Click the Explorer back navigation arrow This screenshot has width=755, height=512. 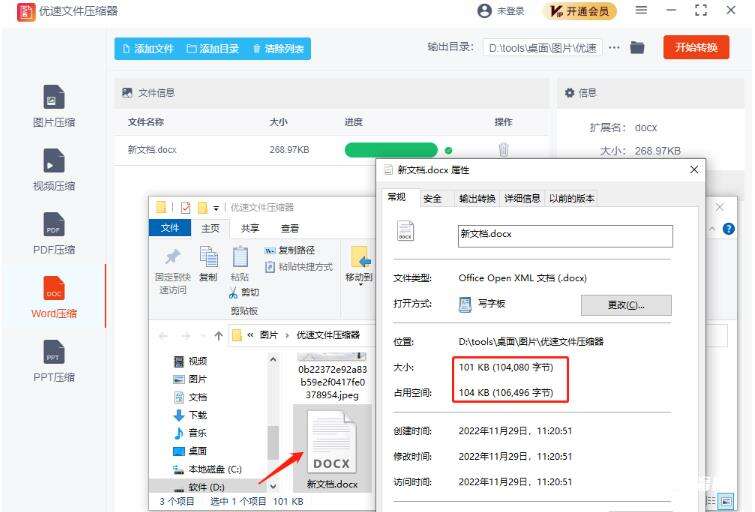163,336
